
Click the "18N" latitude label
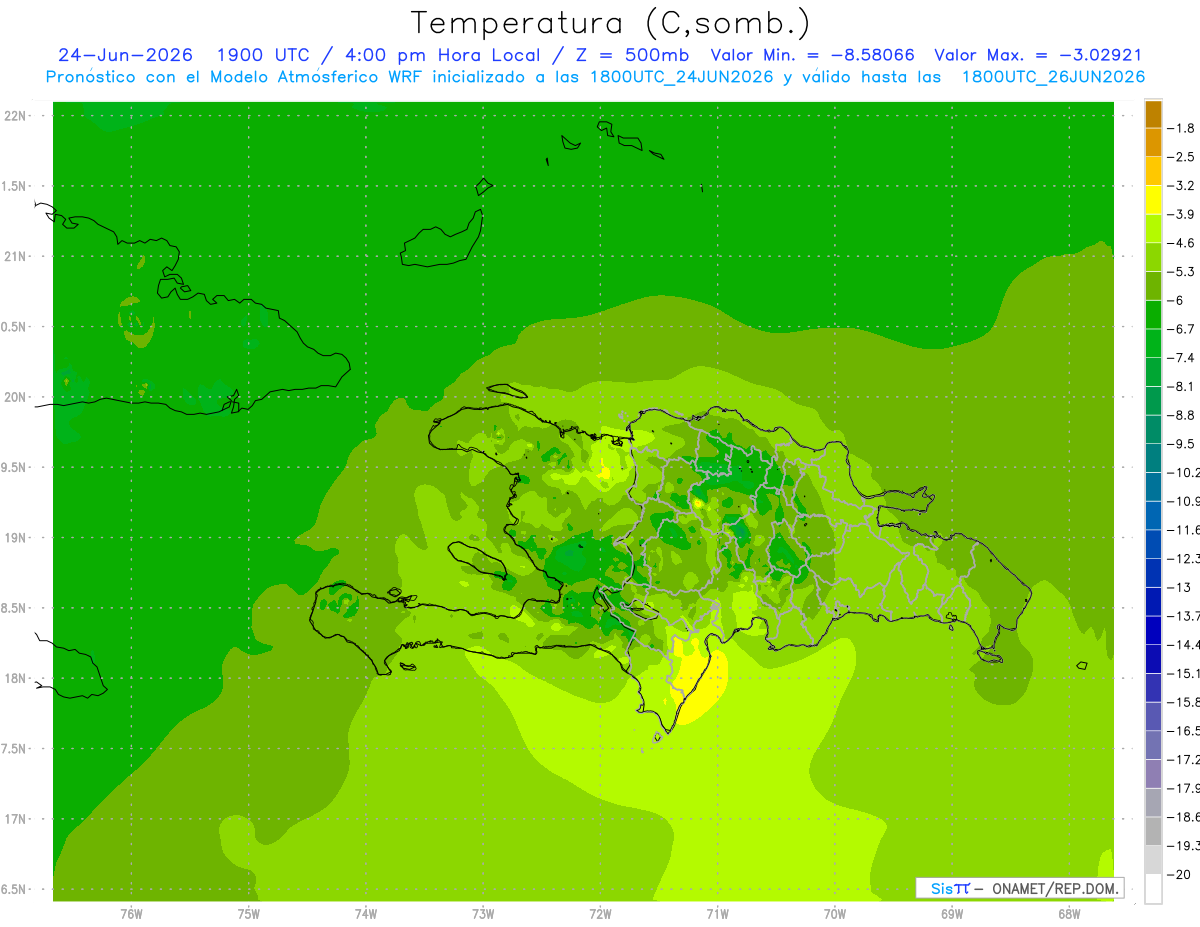(x=15, y=679)
